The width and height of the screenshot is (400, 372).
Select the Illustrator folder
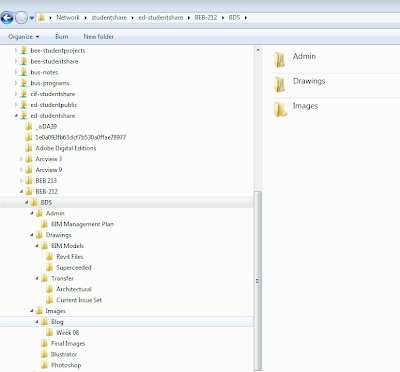tap(64, 354)
